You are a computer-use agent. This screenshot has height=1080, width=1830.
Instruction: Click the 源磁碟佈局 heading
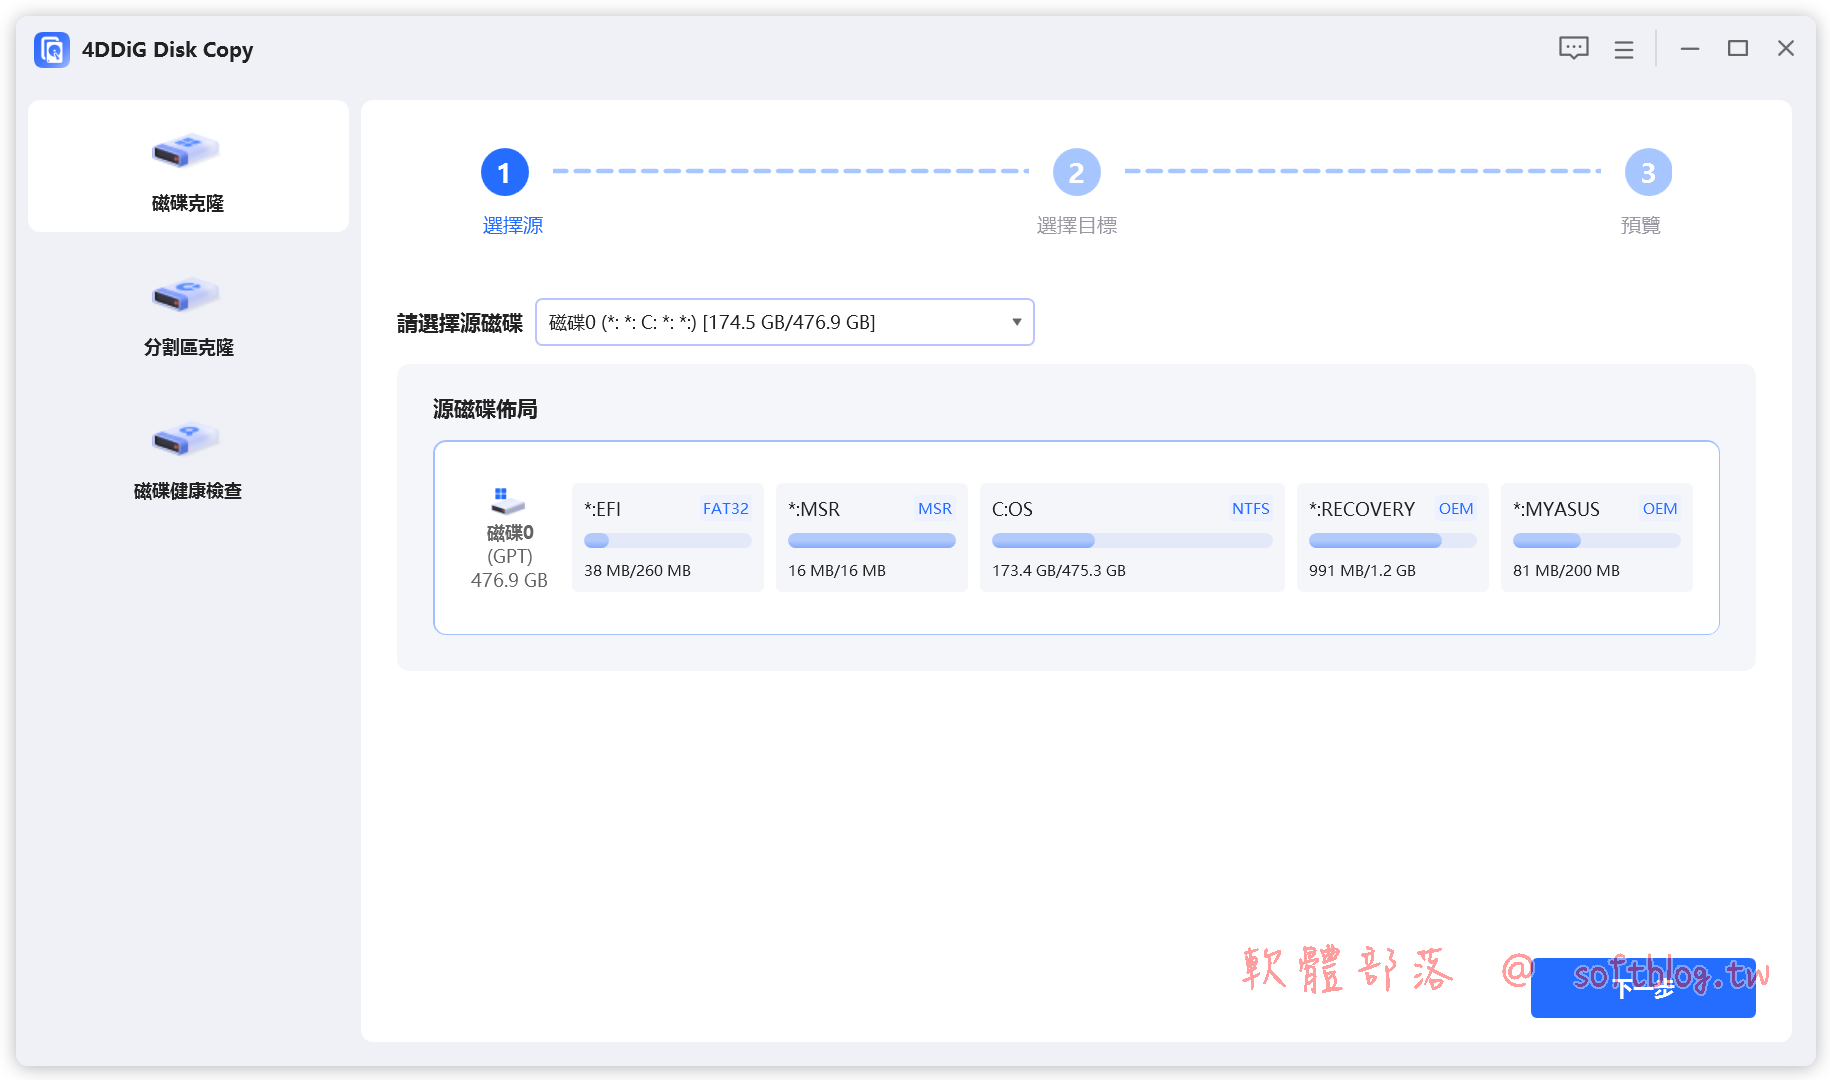[485, 409]
